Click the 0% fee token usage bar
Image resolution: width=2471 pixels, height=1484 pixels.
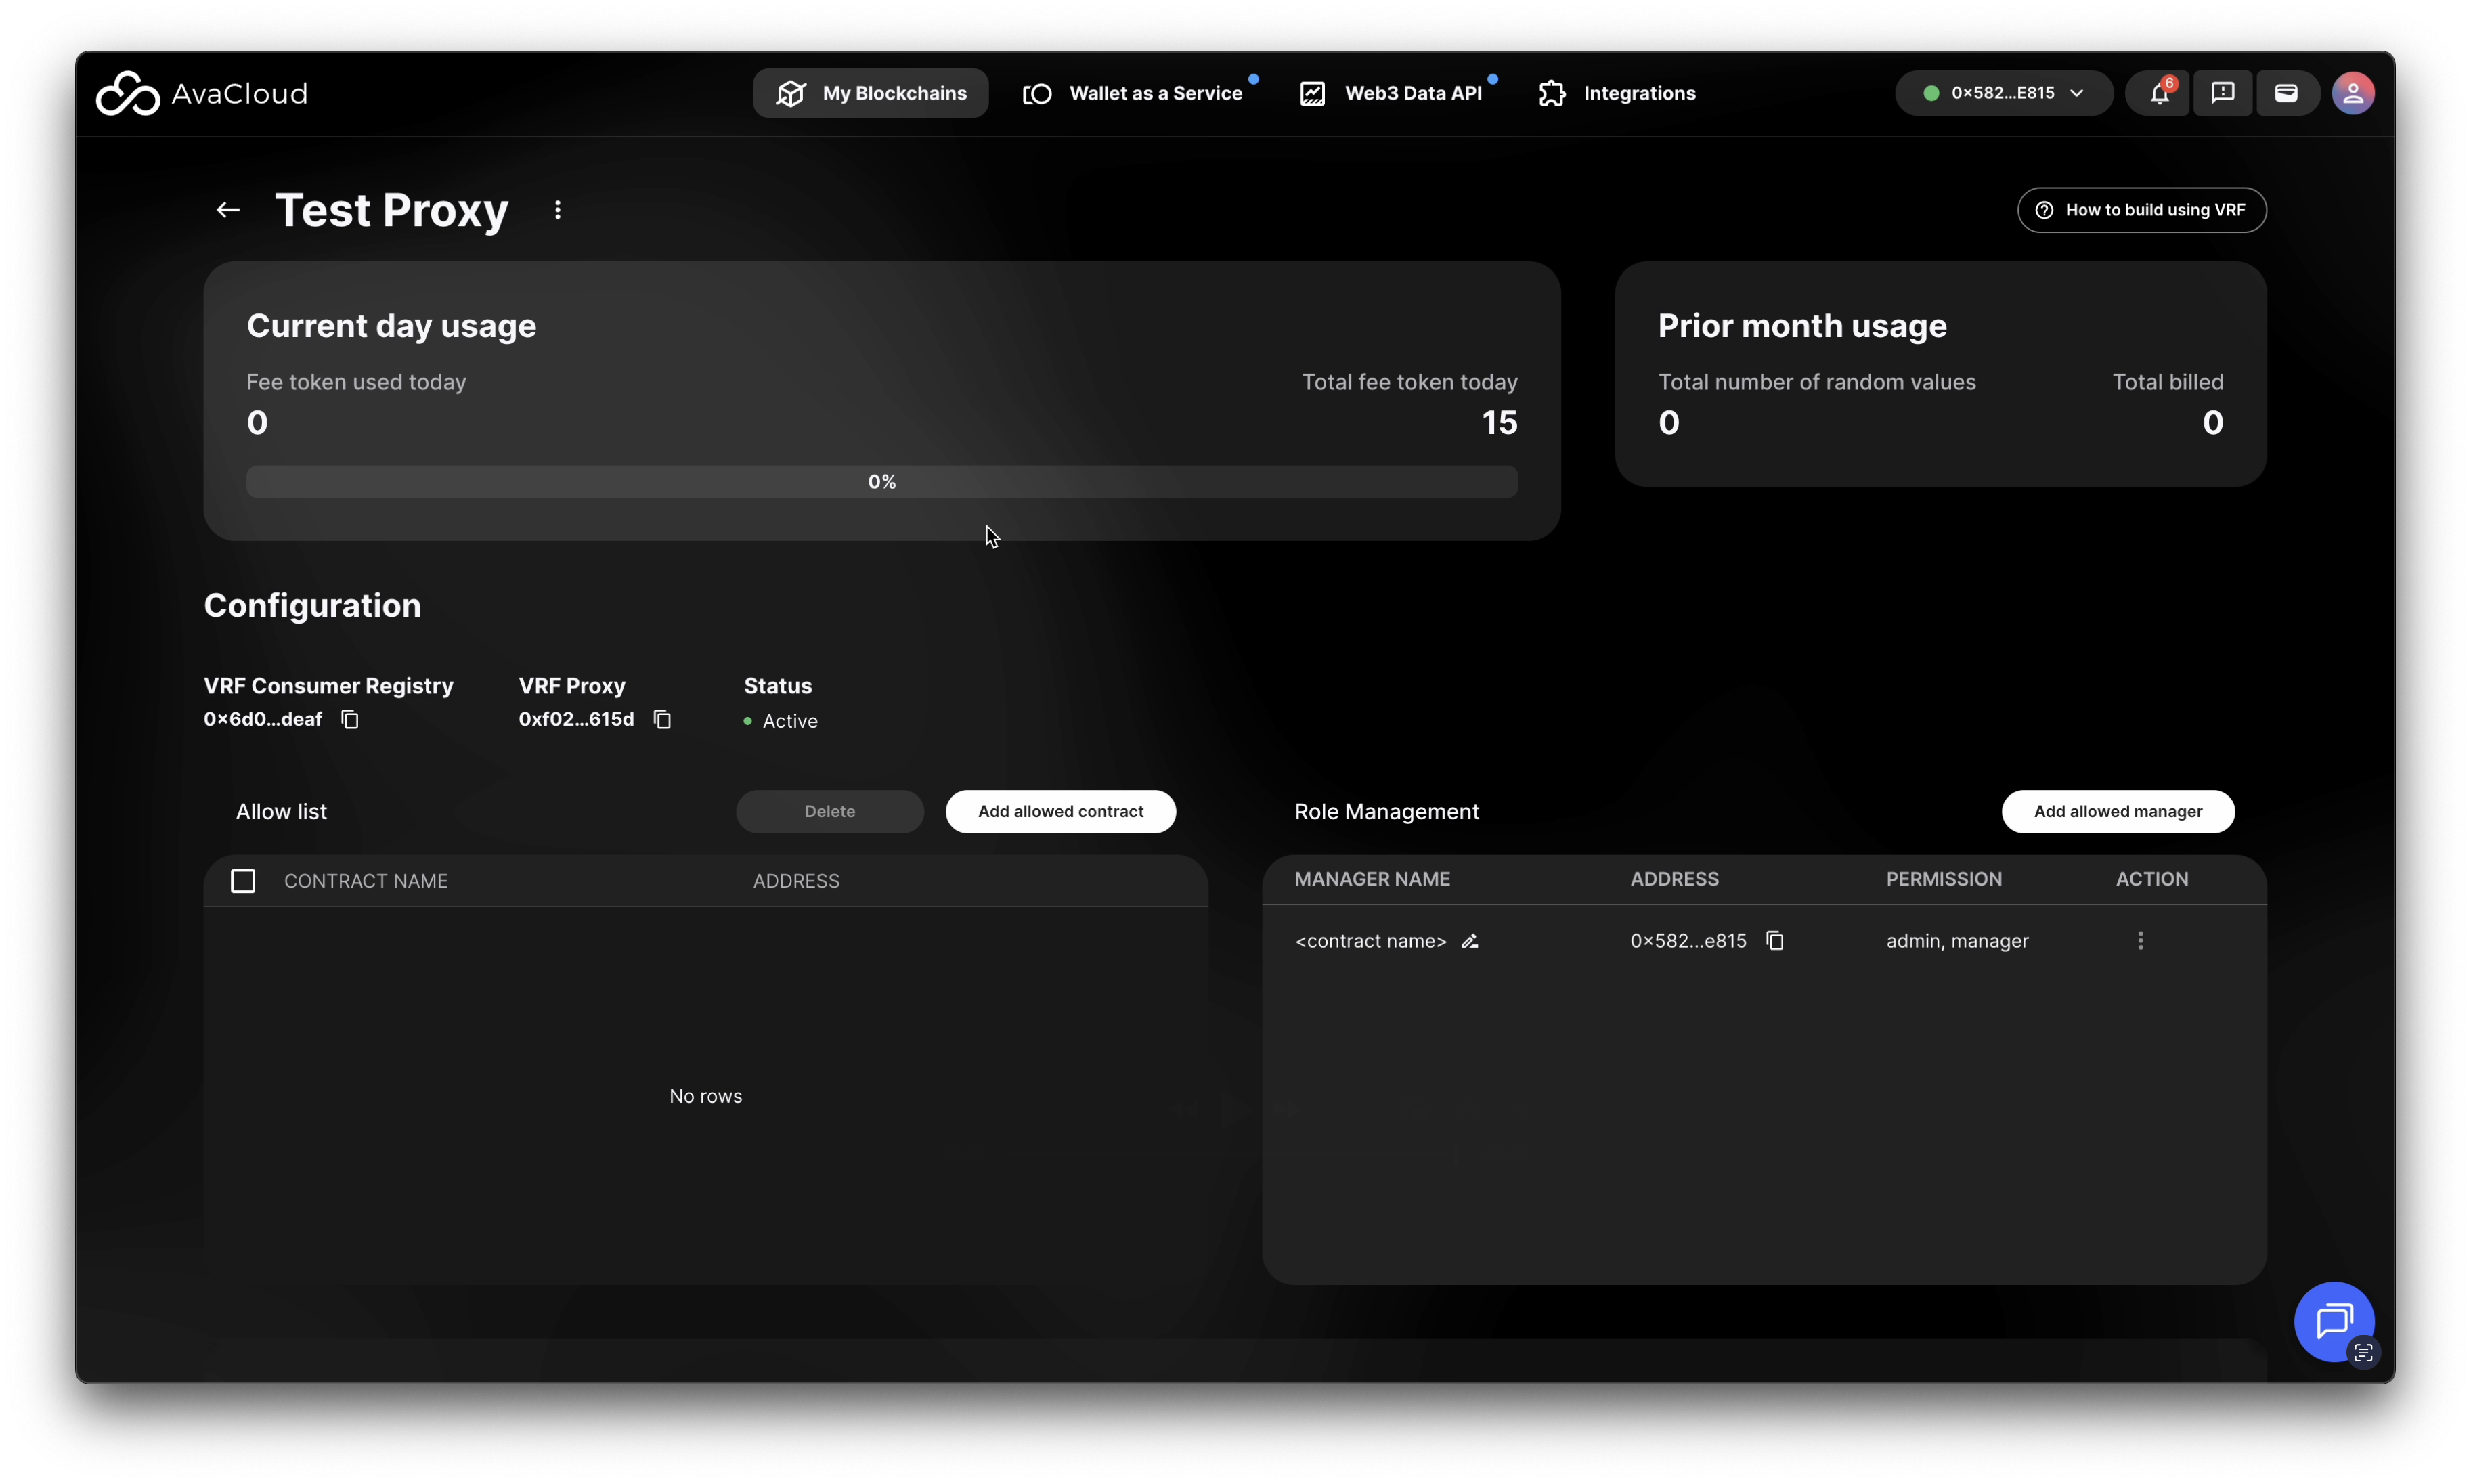tap(881, 482)
